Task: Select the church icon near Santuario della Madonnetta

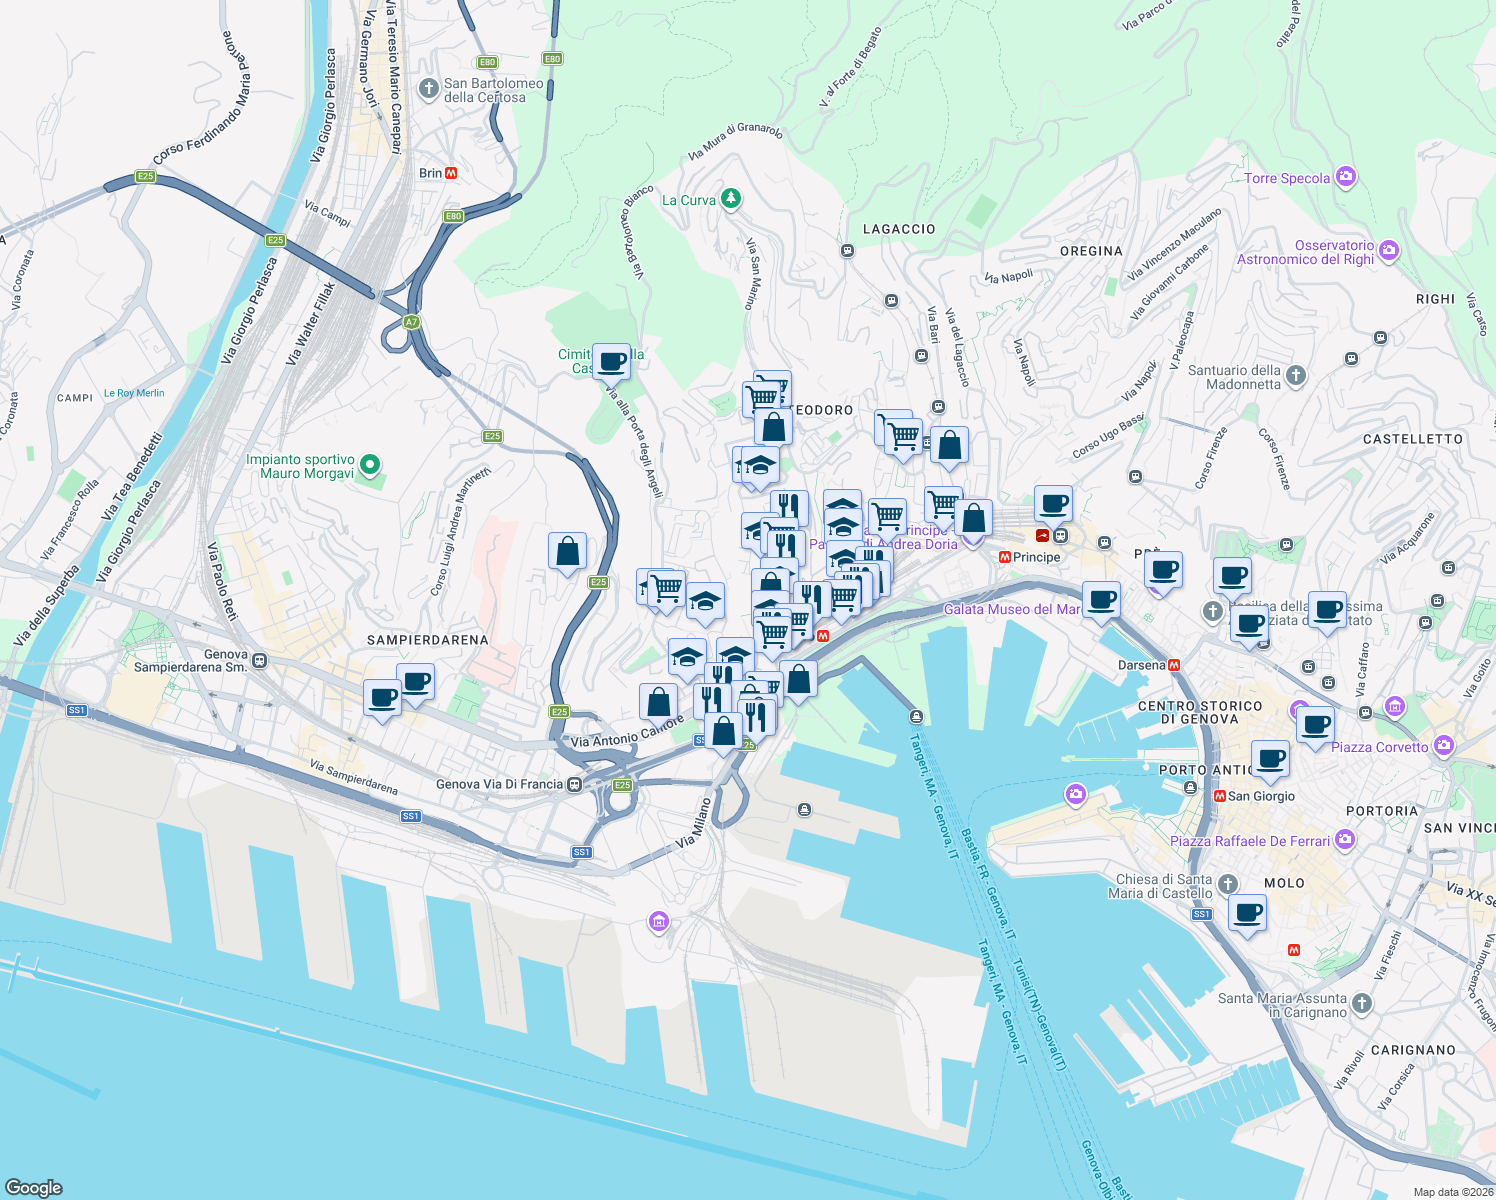Action: (1297, 377)
